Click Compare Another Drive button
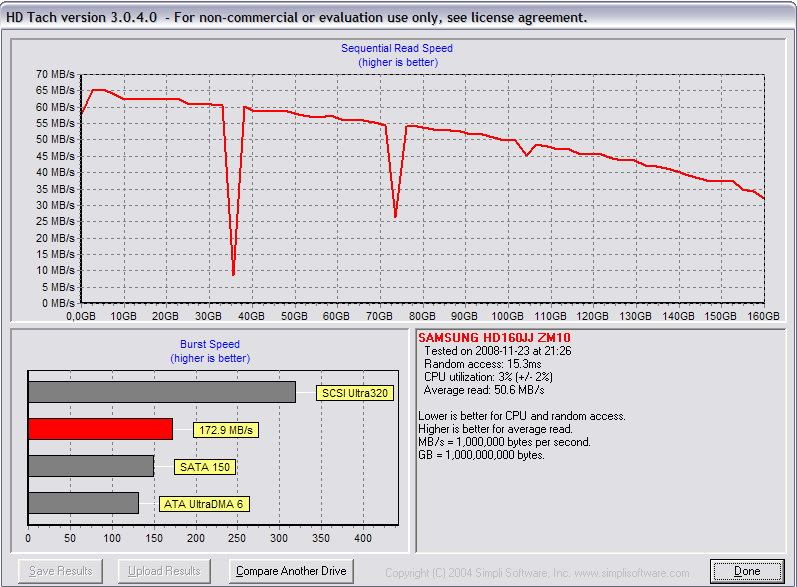Viewport: 797px width, 587px height. click(291, 571)
